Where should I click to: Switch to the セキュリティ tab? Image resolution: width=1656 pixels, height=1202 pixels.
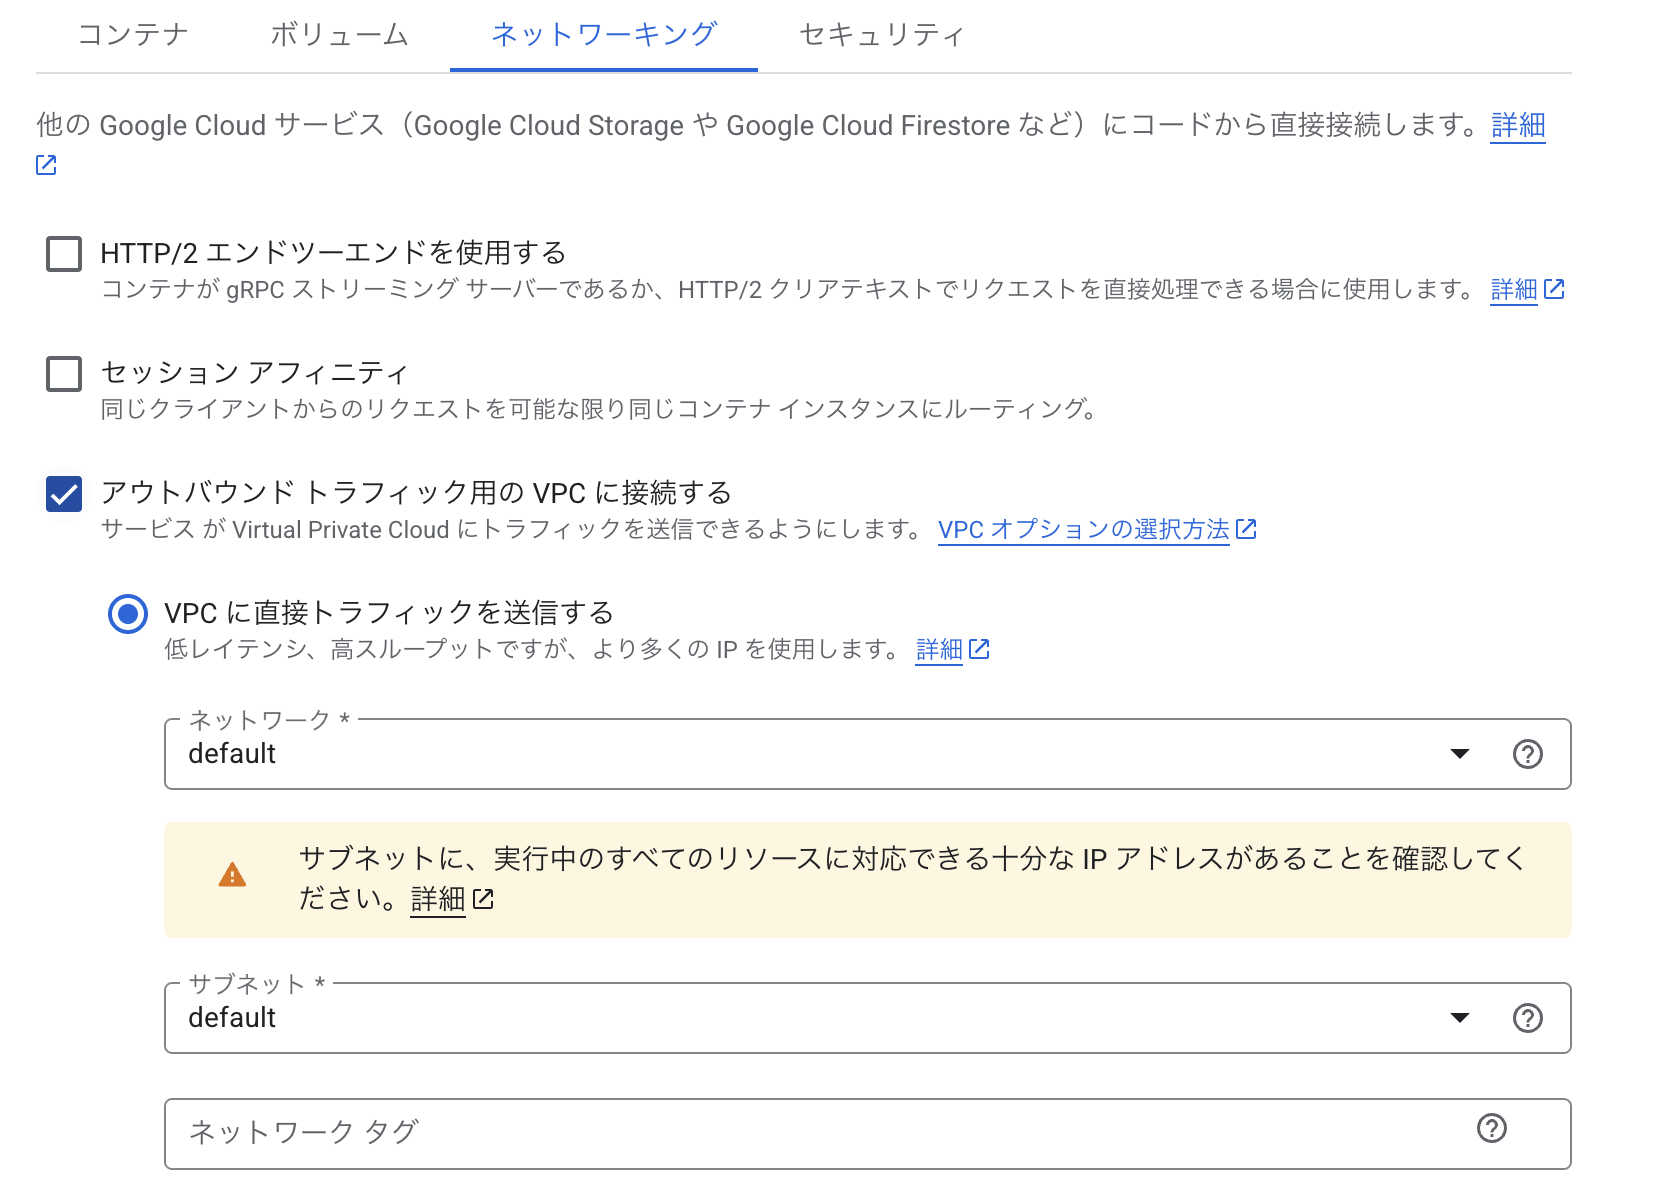[880, 34]
